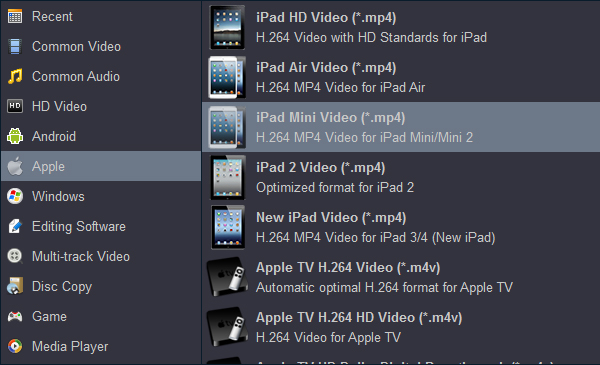Click the iPad HD Video thumbnail
The image size is (600, 365).
(x=227, y=27)
